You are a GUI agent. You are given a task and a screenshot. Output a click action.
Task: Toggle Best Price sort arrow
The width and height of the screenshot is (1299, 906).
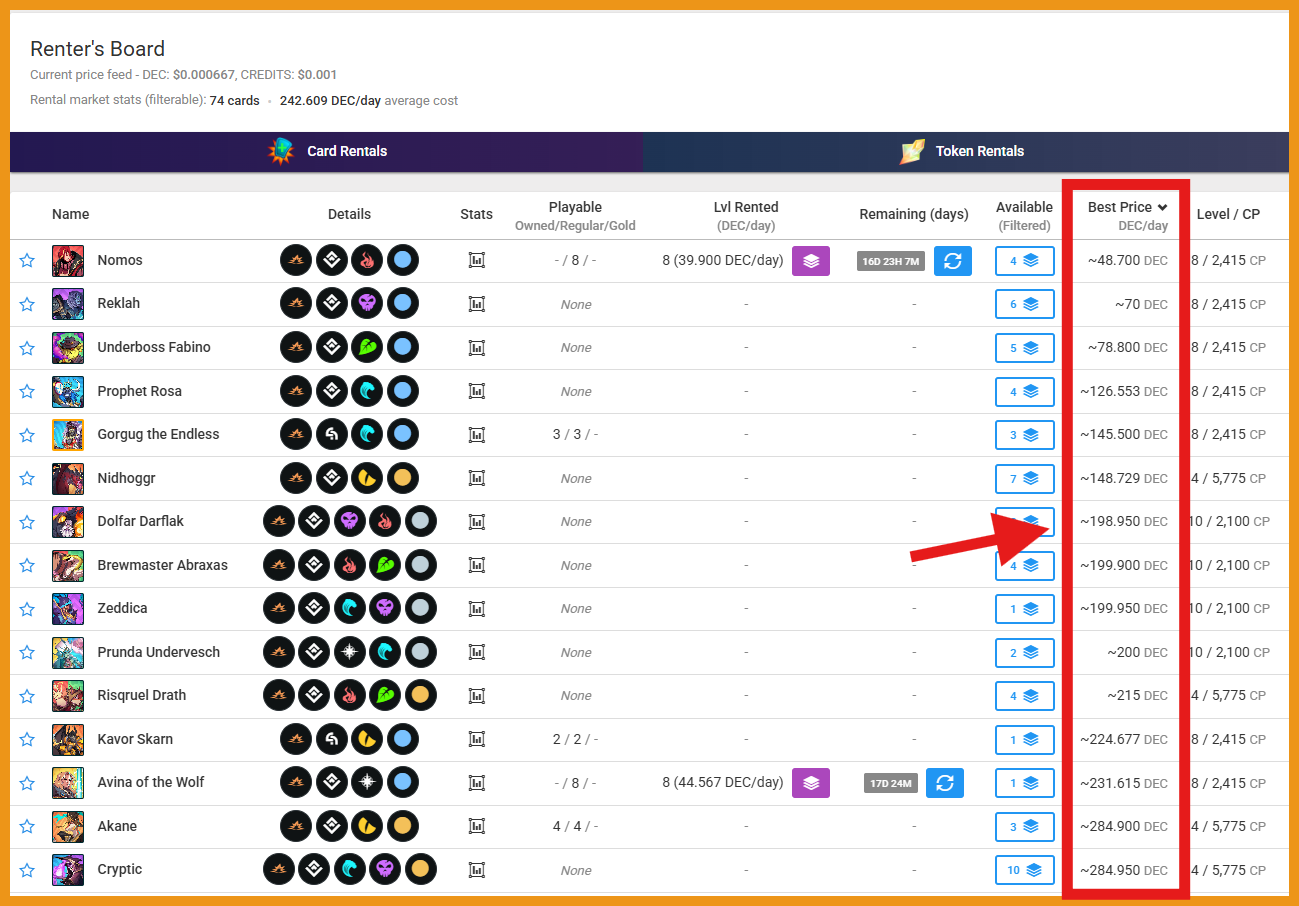click(1163, 208)
